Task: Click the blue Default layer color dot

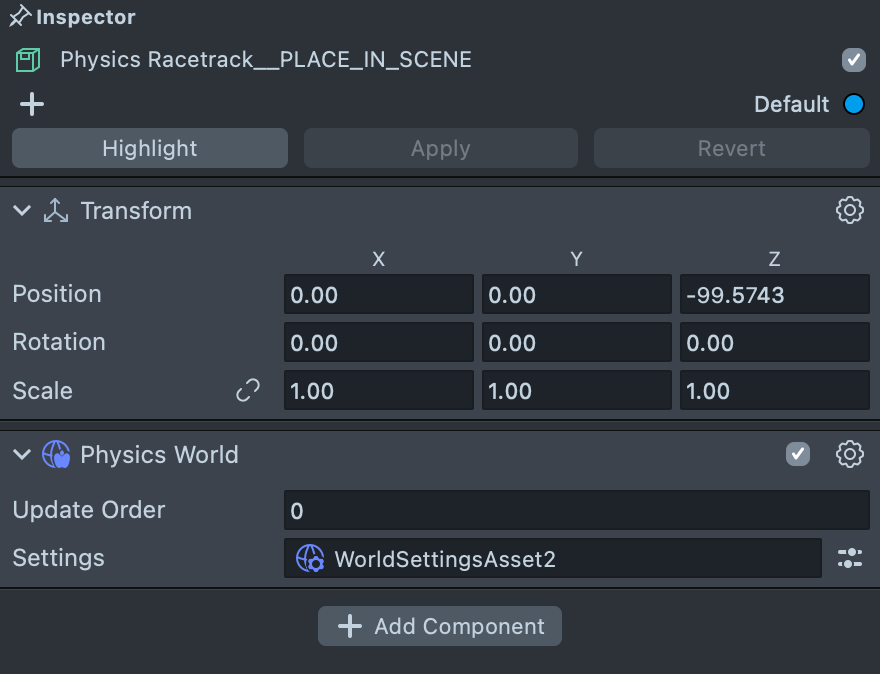Action: point(853,104)
